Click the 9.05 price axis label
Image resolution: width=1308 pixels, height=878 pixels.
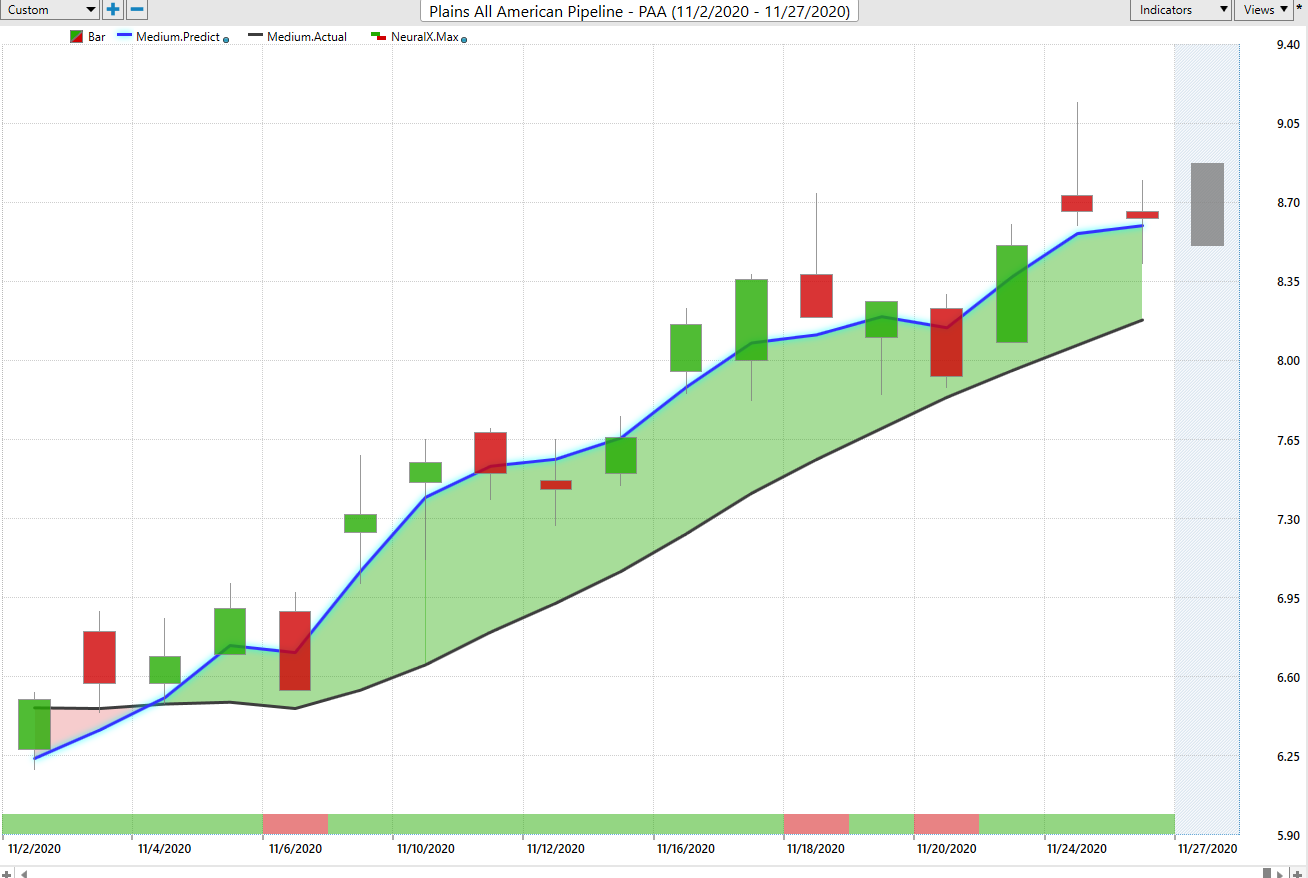tap(1288, 124)
